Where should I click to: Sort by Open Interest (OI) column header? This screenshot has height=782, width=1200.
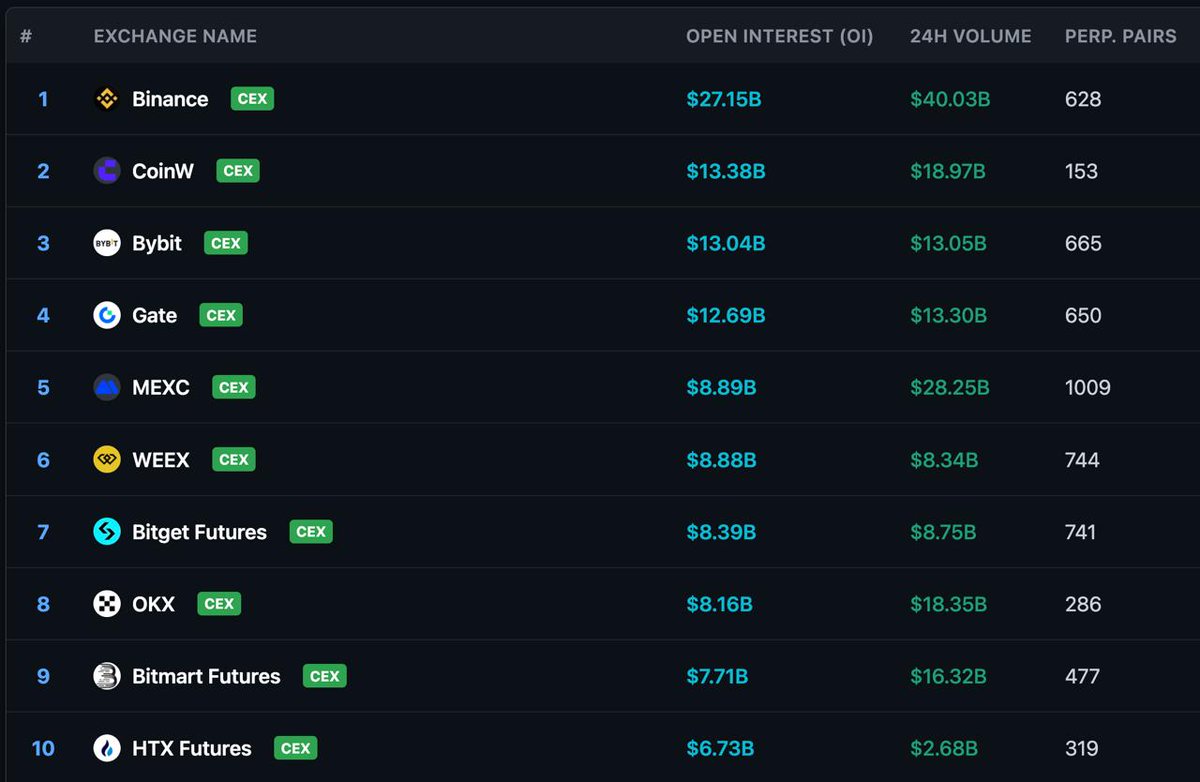(x=780, y=36)
